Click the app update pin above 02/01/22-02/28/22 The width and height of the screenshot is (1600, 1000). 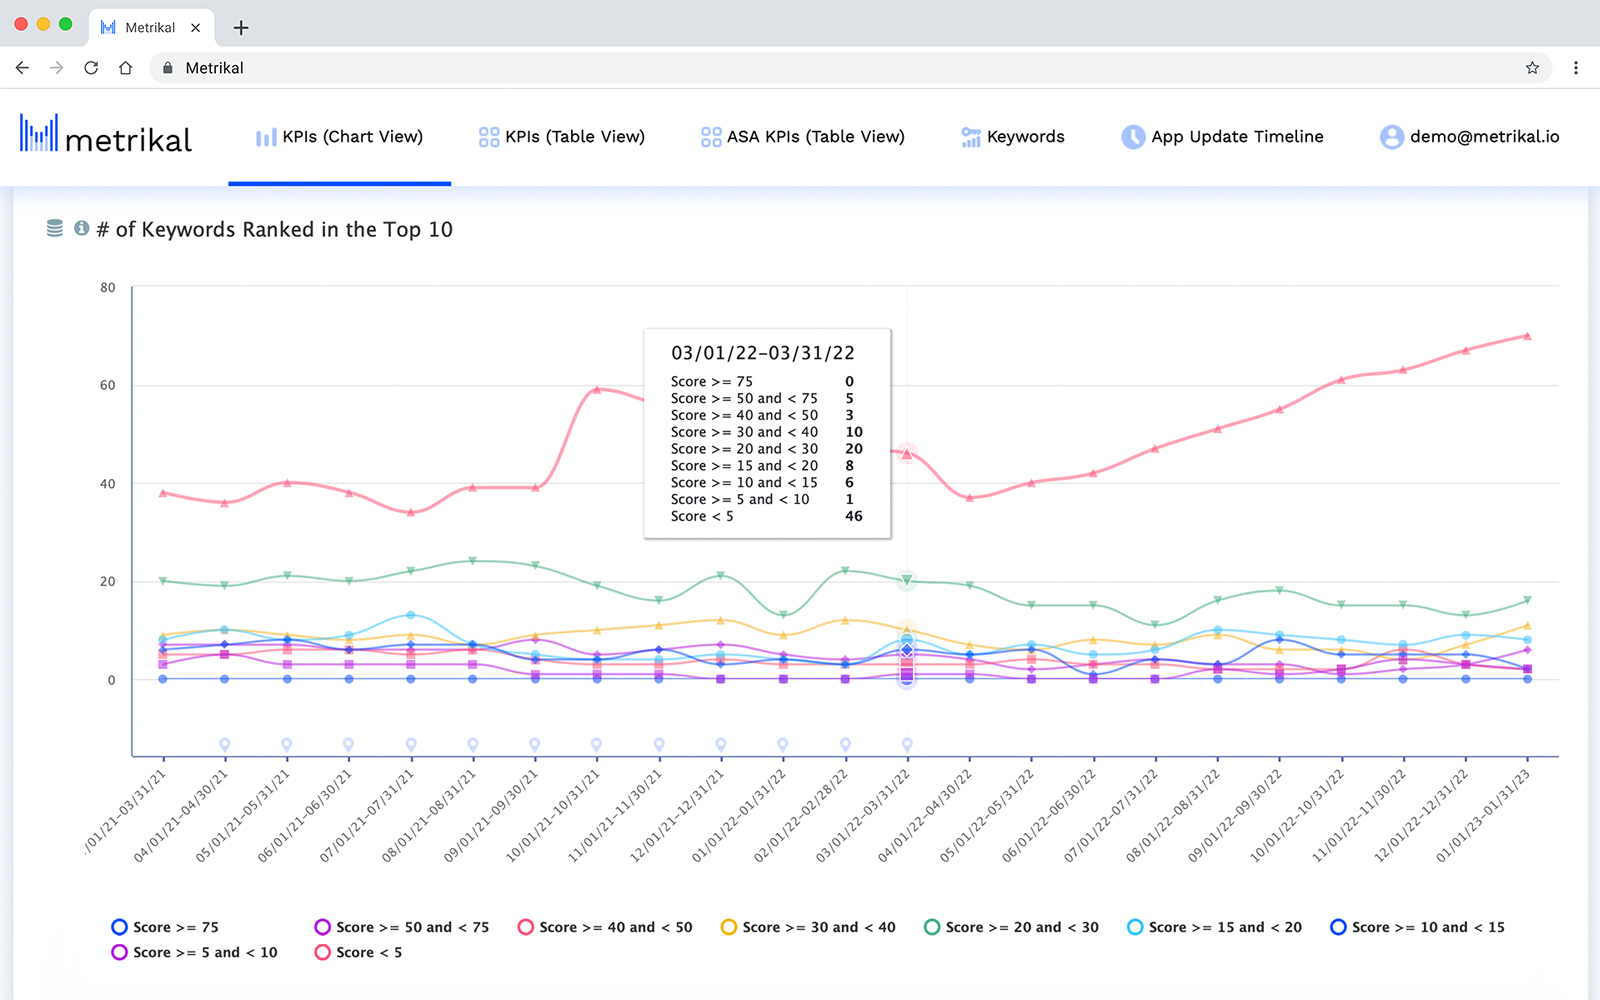(x=845, y=744)
